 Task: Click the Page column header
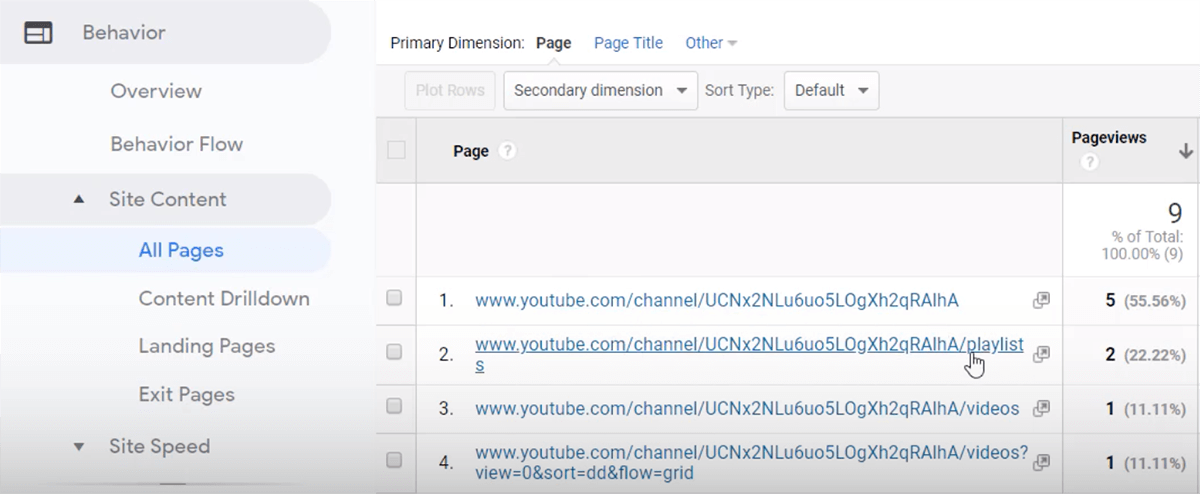[x=471, y=151]
